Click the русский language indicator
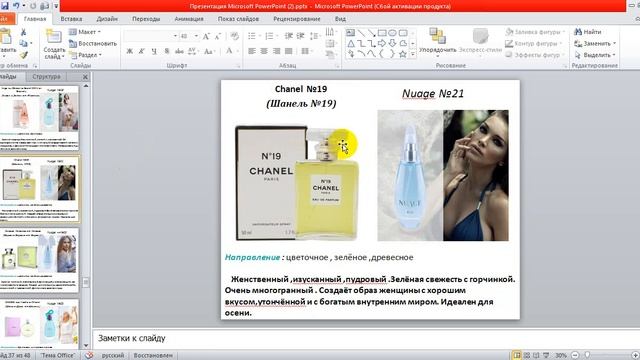 [113, 355]
